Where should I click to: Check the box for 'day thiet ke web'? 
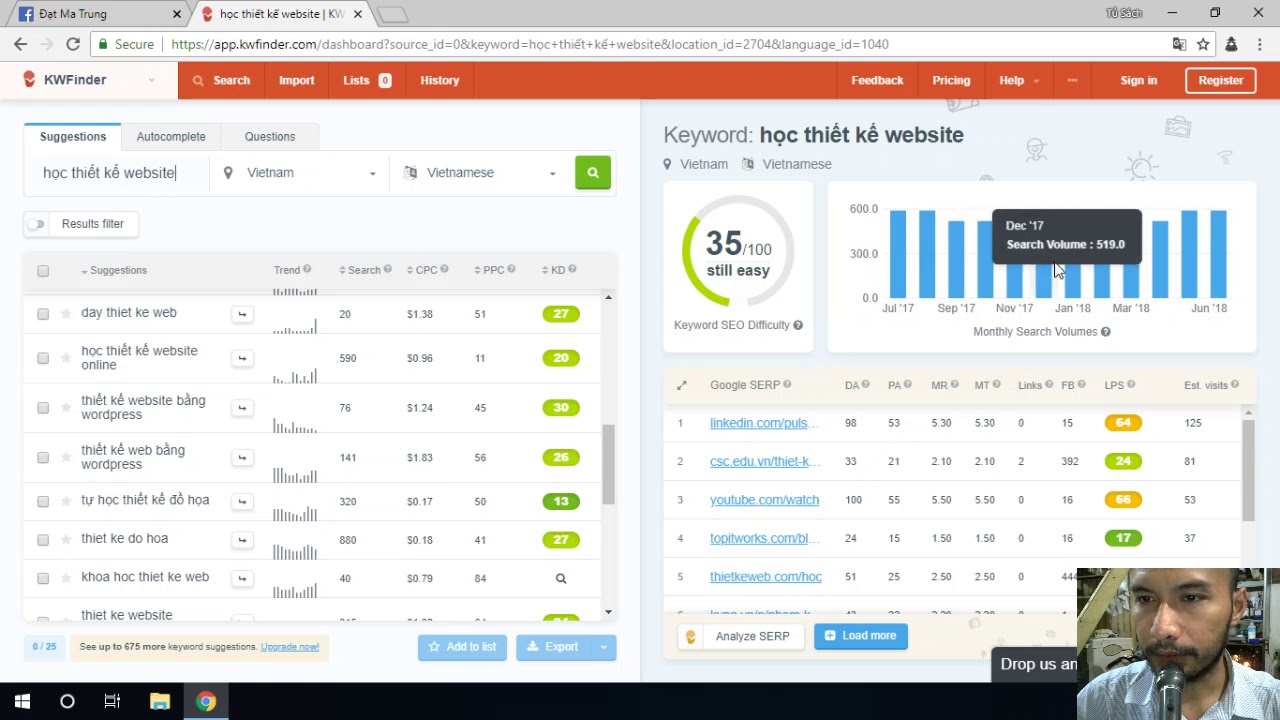coord(43,314)
